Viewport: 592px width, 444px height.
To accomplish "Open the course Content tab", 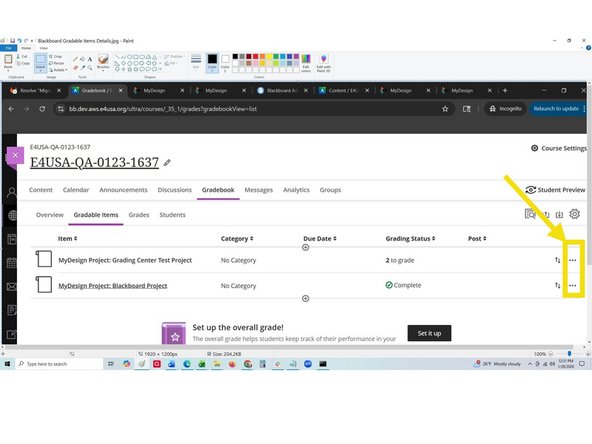I will click(x=41, y=190).
